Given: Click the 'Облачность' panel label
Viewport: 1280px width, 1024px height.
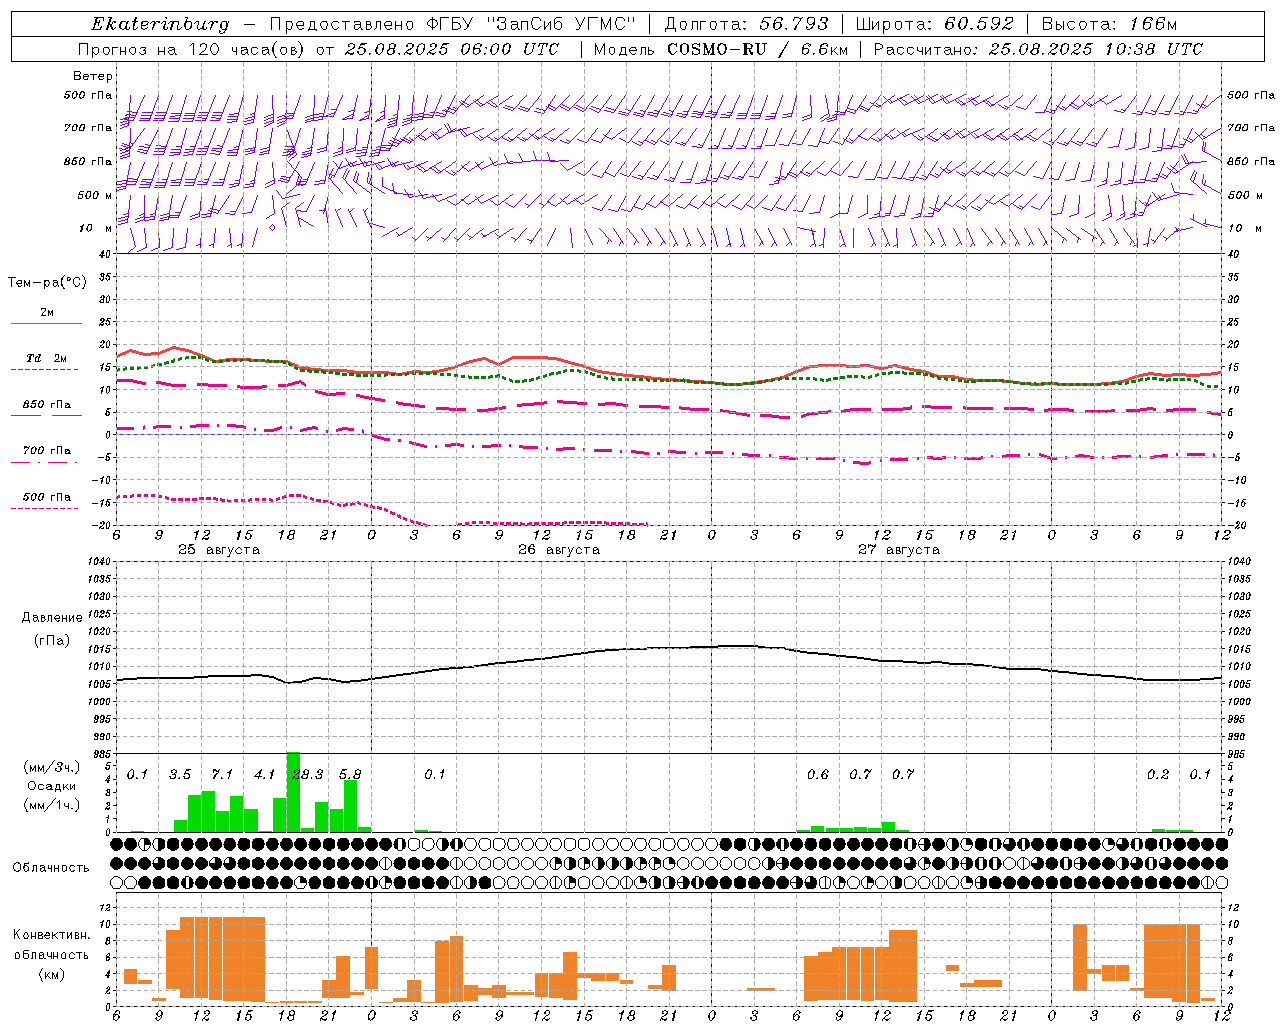Looking at the screenshot, I should [x=51, y=867].
